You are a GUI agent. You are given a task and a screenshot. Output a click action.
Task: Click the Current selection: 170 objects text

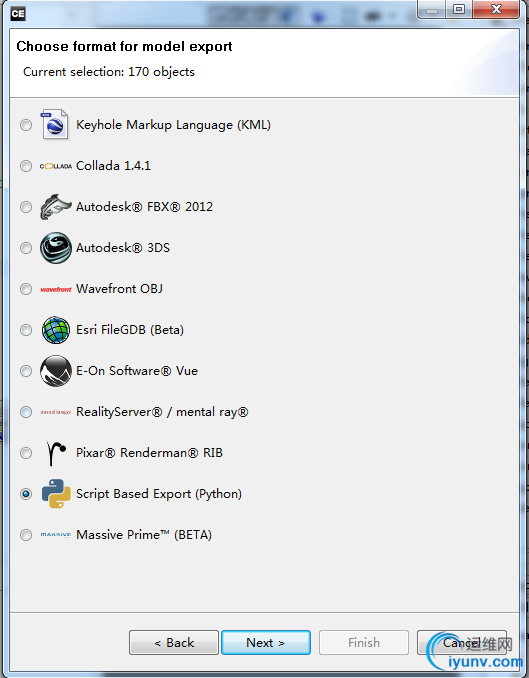coord(109,72)
